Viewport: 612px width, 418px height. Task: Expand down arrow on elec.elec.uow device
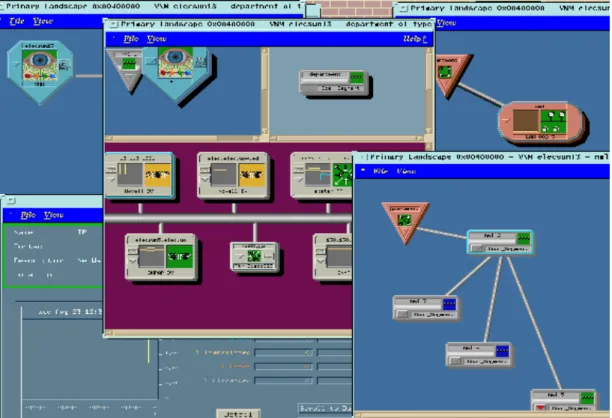[205, 180]
